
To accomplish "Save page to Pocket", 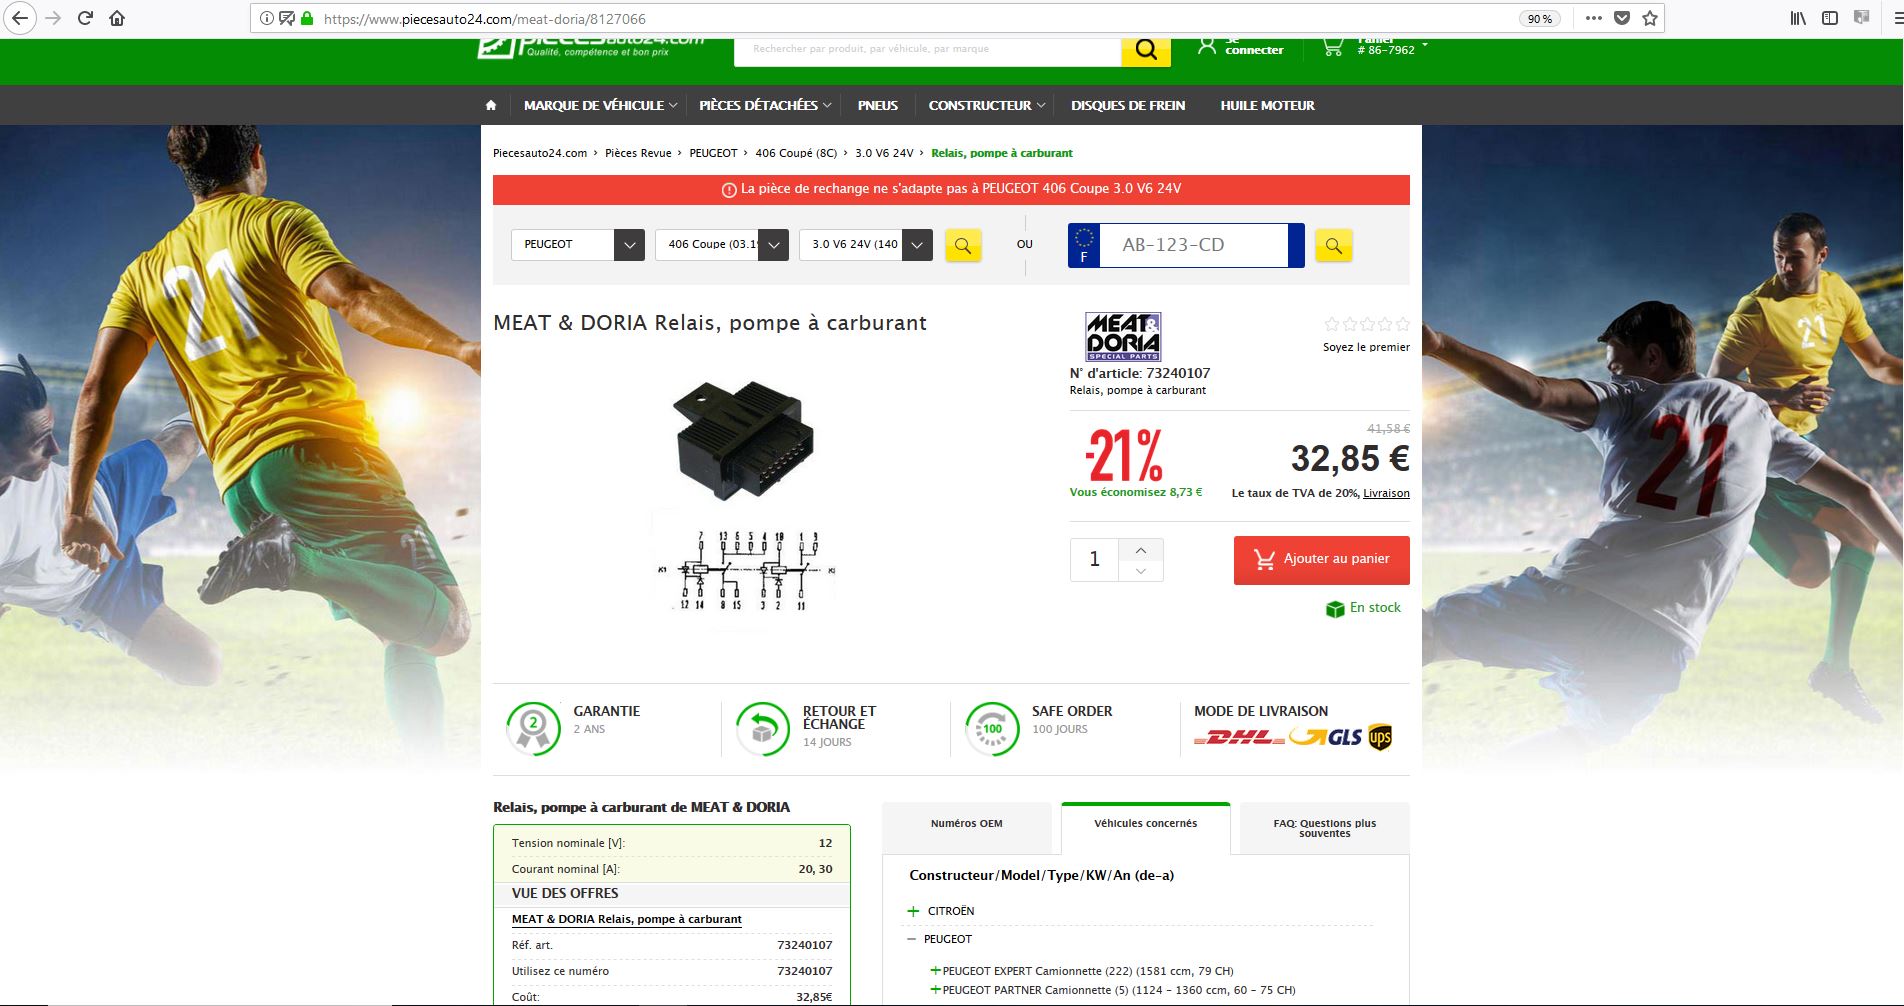I will 1622,18.
